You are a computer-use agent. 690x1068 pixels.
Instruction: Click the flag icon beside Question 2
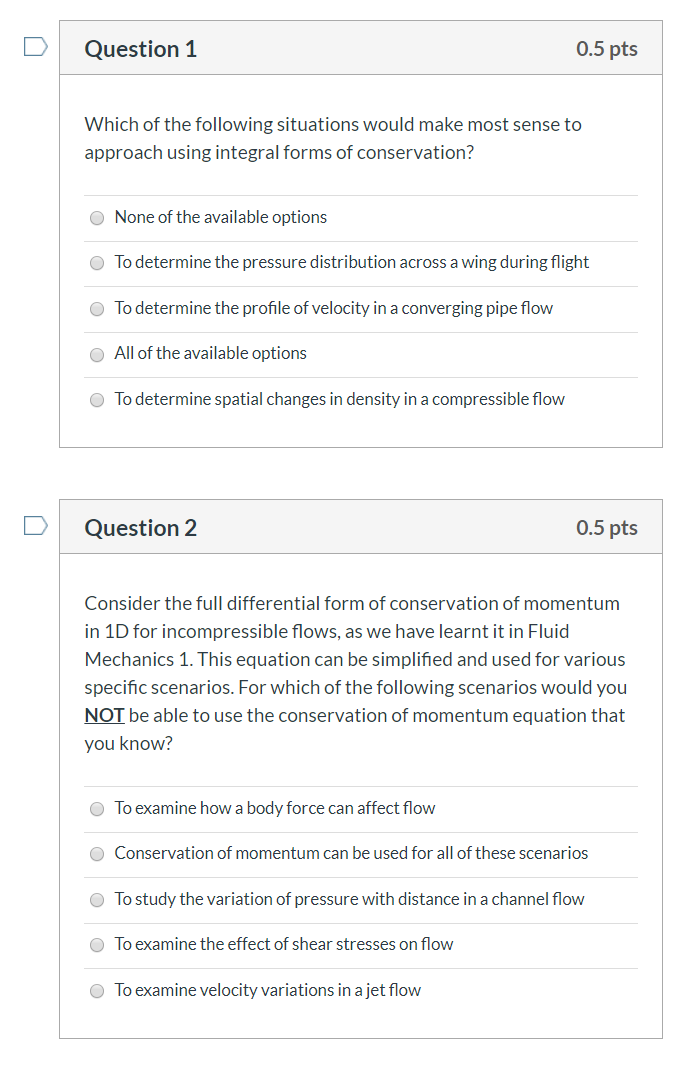(35, 524)
